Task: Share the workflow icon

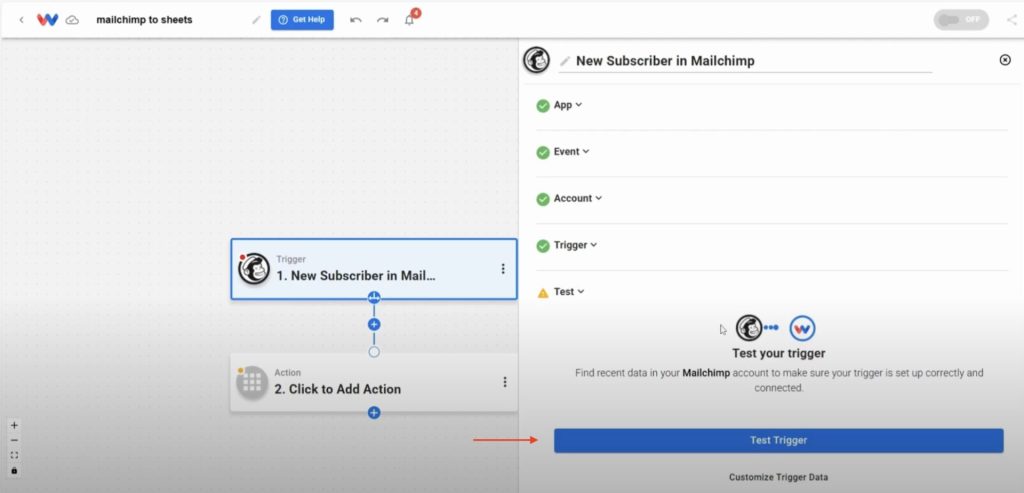Action: (1012, 20)
